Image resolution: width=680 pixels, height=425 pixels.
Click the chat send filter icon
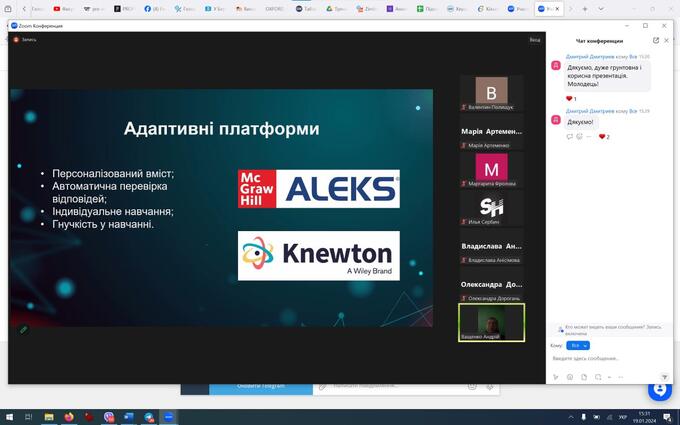pos(665,377)
